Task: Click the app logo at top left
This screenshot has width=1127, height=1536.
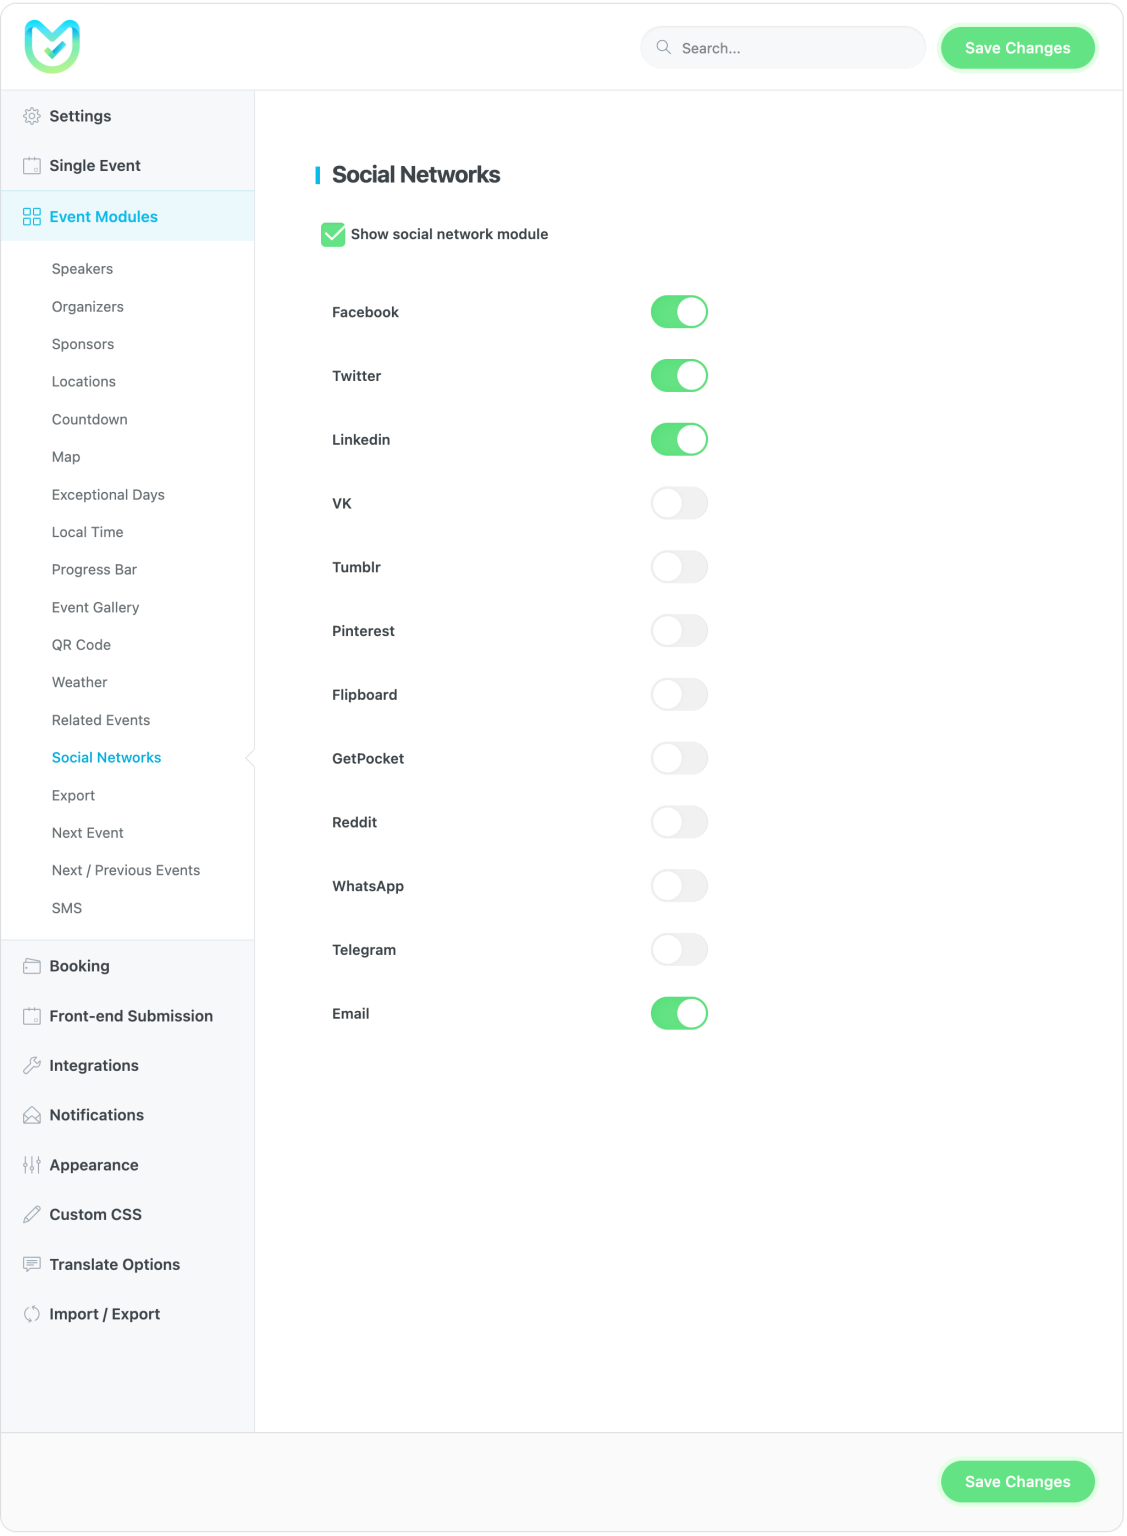Action: [x=52, y=46]
